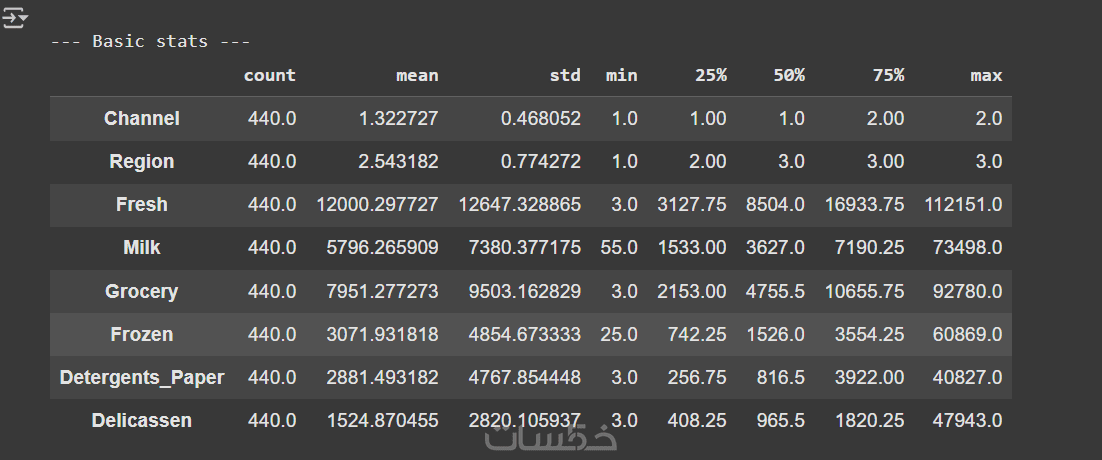Click the Delicassen row label
The width and height of the screenshot is (1102, 460).
[x=142, y=420]
